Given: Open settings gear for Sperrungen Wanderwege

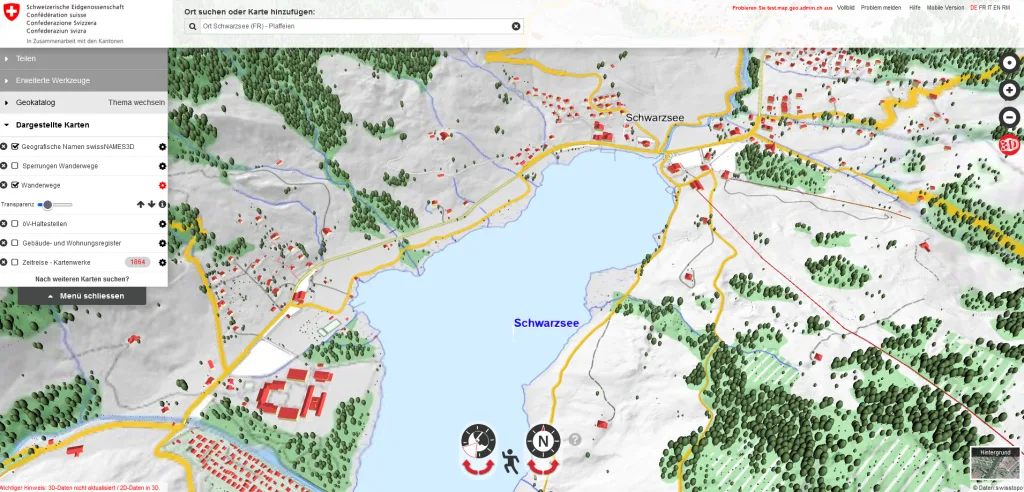Looking at the screenshot, I should click(x=163, y=166).
